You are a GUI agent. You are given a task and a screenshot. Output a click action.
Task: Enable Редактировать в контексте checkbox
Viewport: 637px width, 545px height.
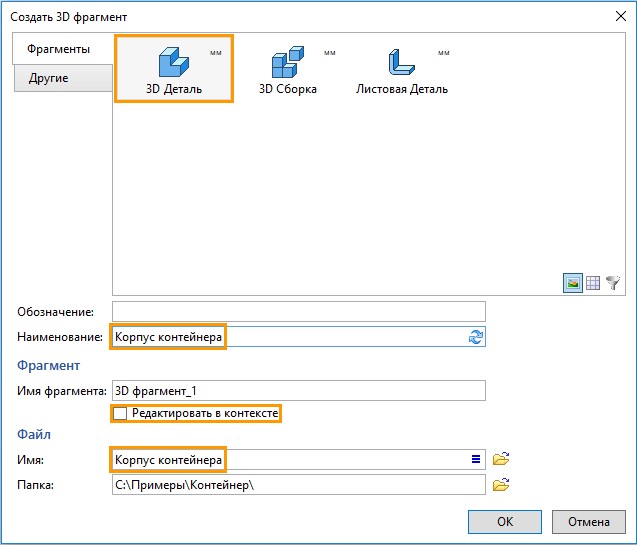coord(120,413)
